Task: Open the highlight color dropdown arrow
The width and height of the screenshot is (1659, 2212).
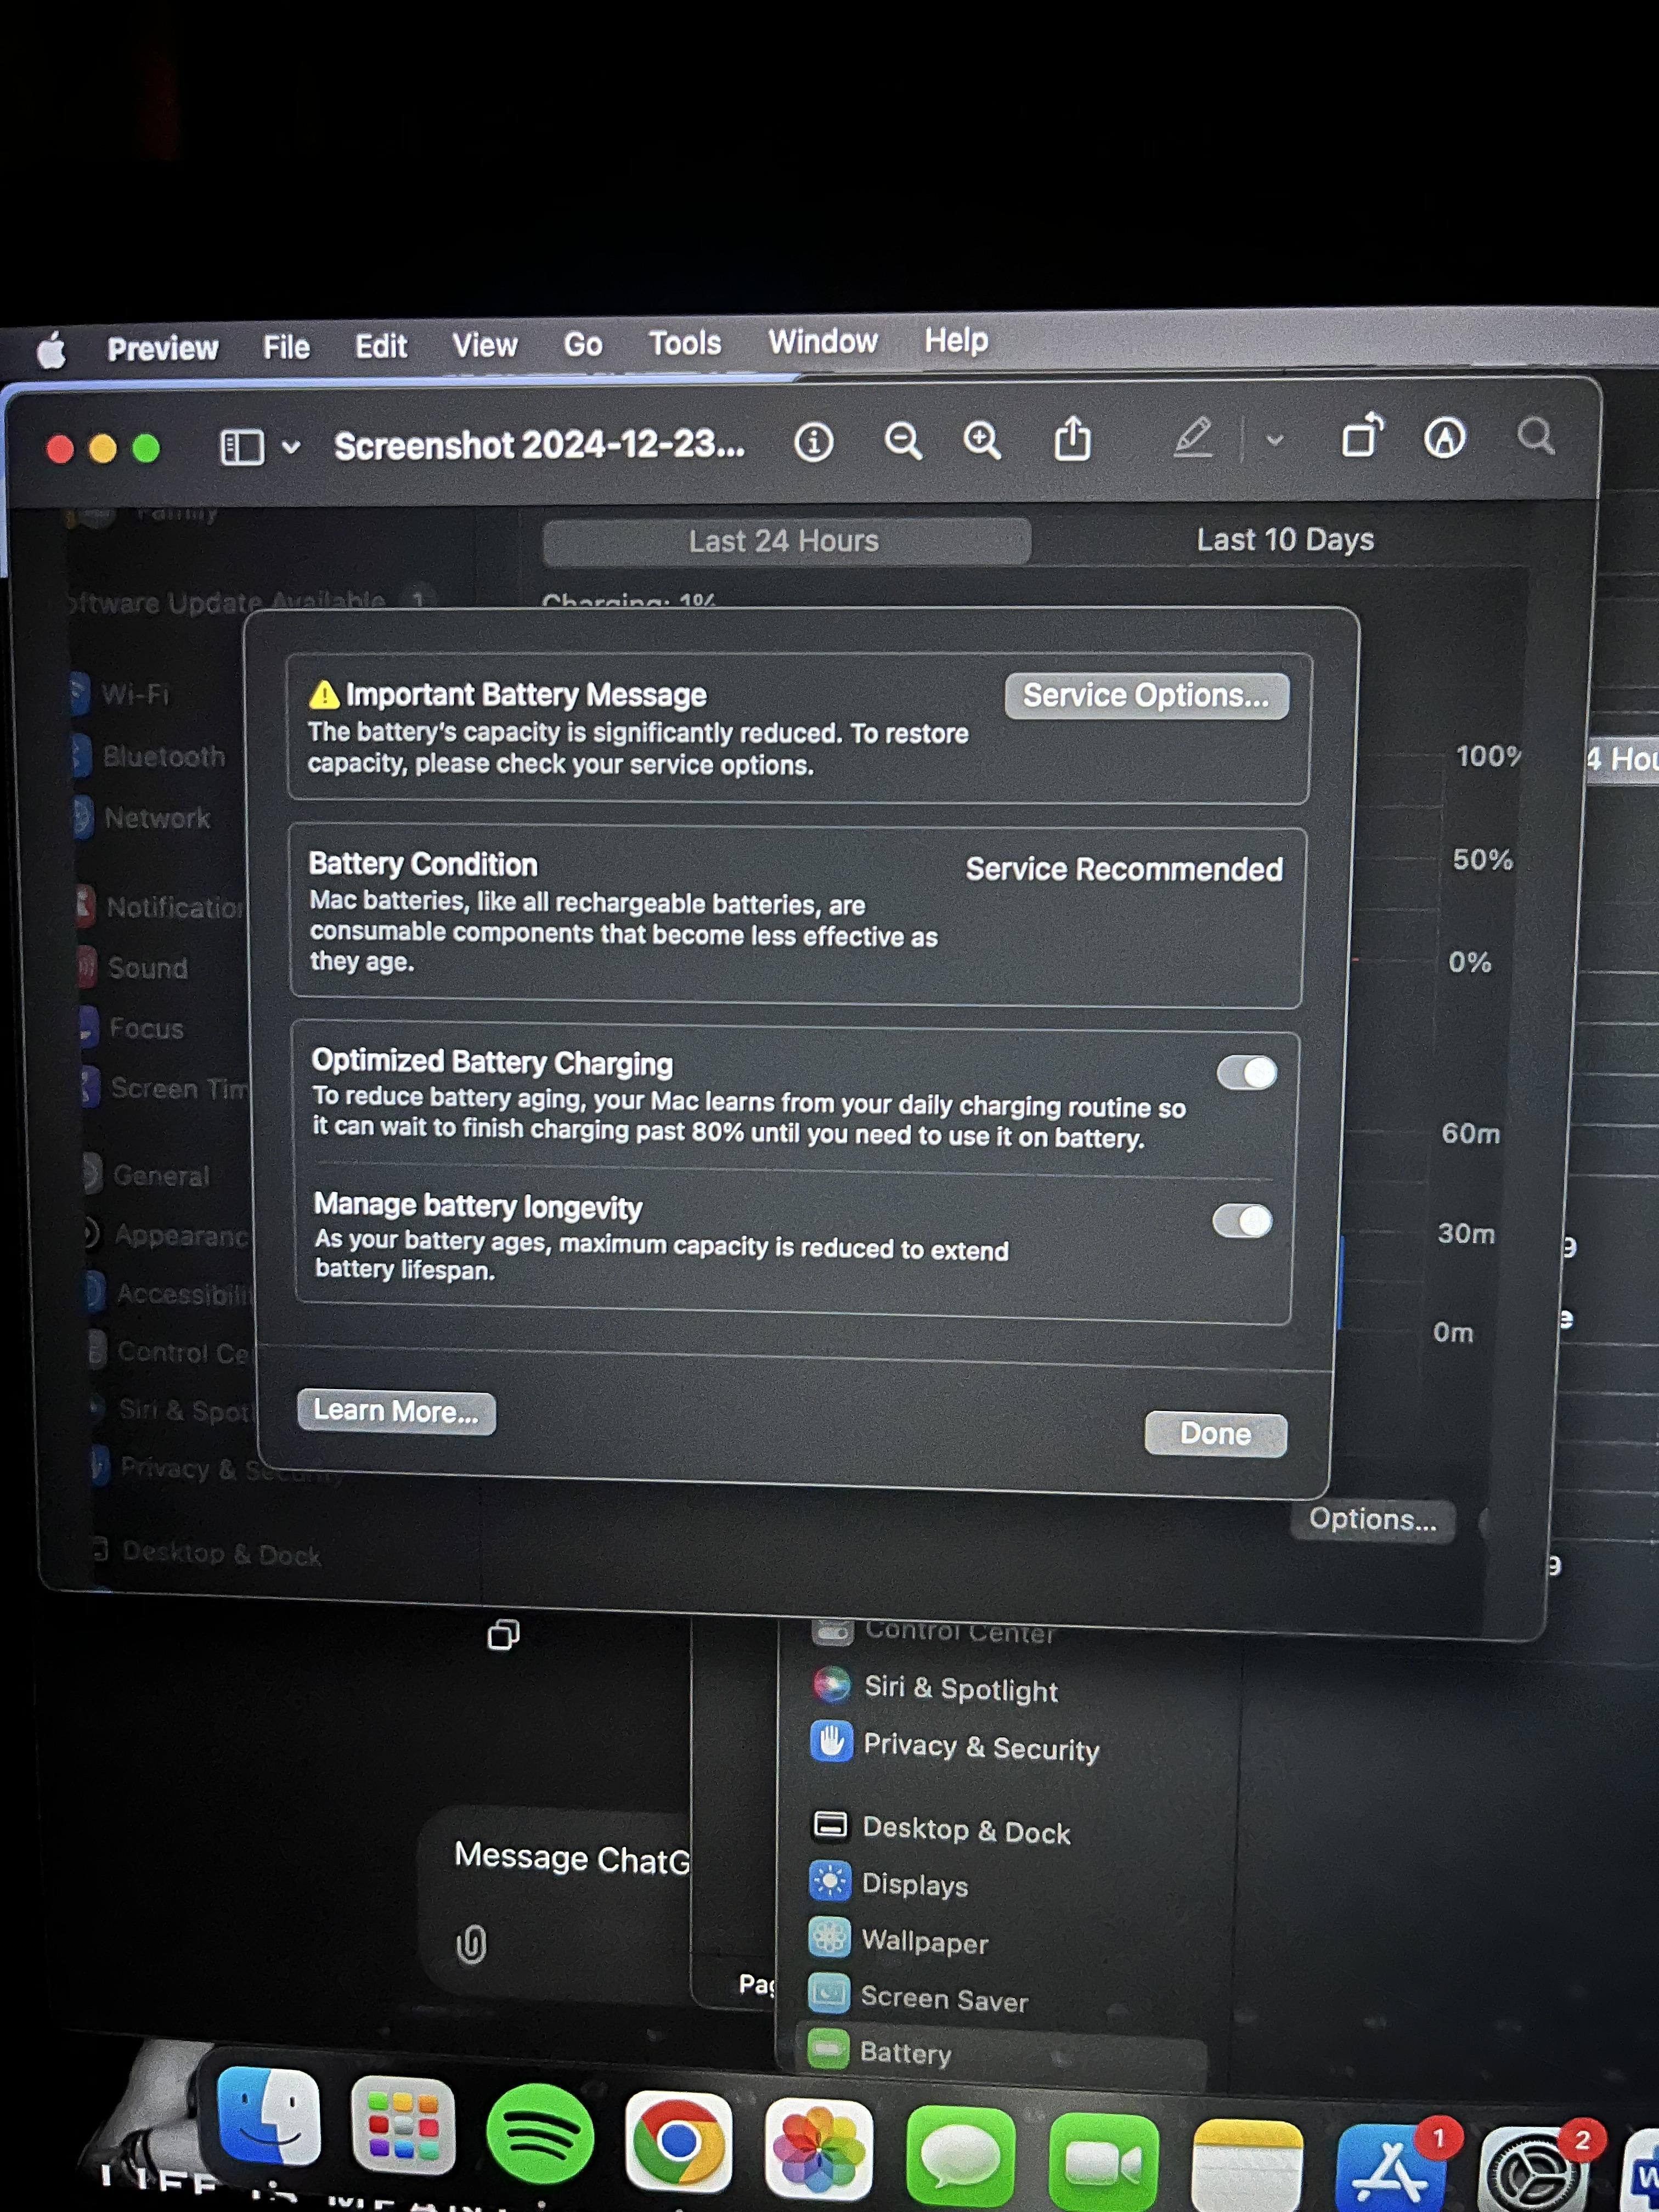Action: pyautogui.click(x=1274, y=439)
